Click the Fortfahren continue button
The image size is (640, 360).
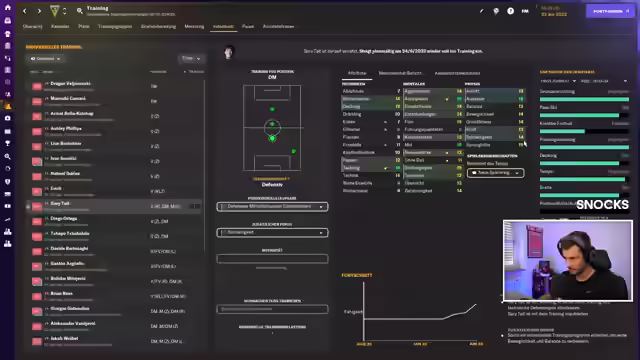[610, 11]
